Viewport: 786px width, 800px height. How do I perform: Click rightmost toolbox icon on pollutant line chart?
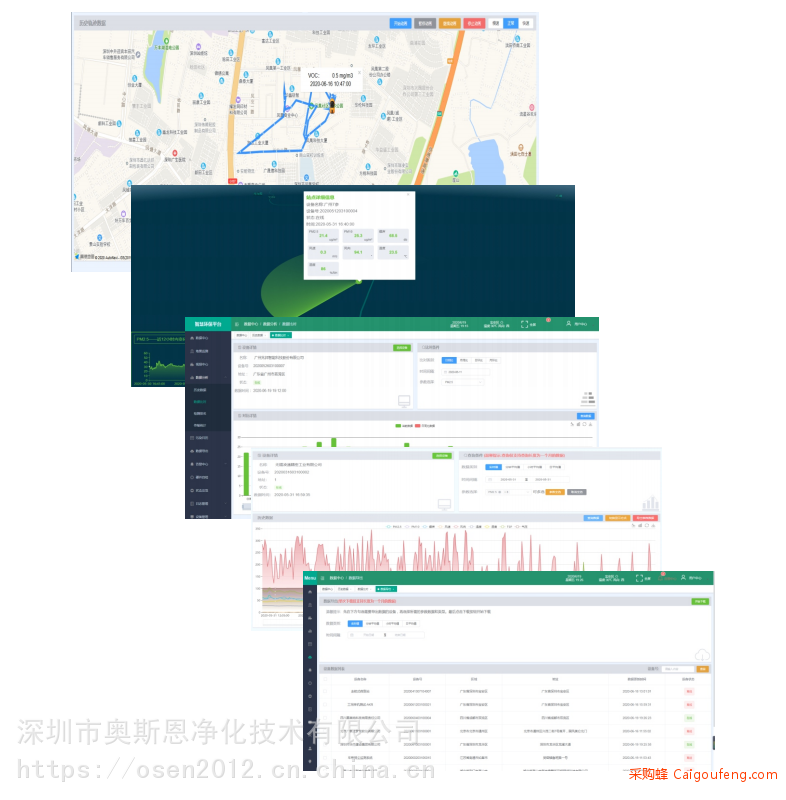pyautogui.click(x=654, y=526)
